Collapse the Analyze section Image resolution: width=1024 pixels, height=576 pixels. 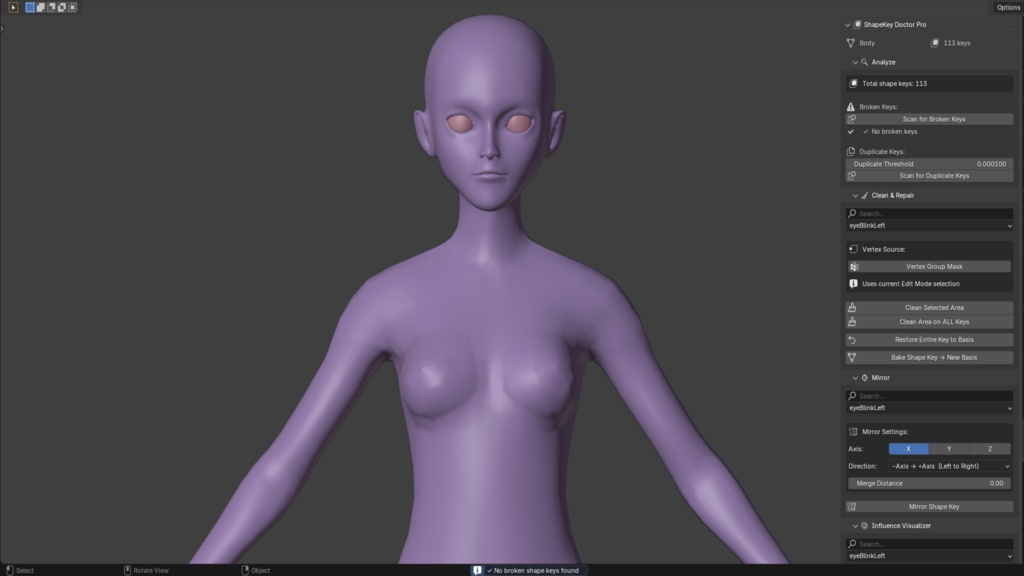tap(855, 62)
